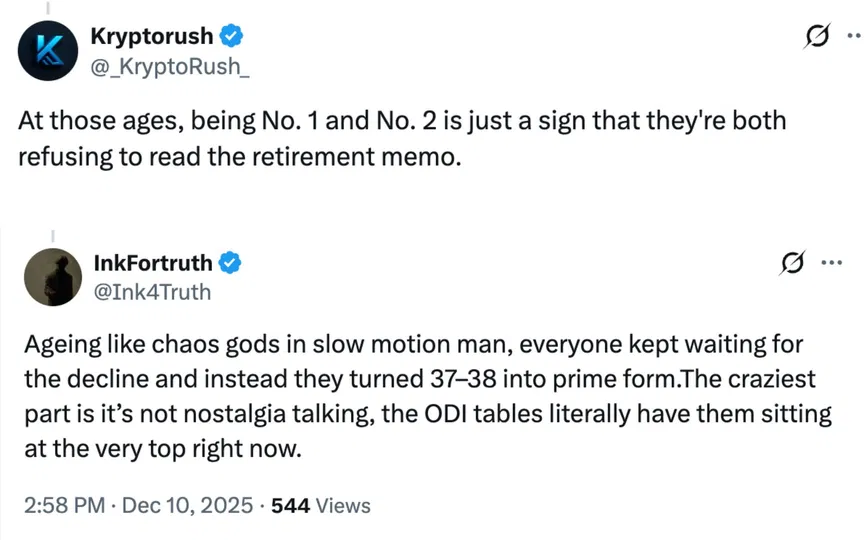The width and height of the screenshot is (864, 540).
Task: Click Kryptorush's verified badge
Action: [231, 37]
